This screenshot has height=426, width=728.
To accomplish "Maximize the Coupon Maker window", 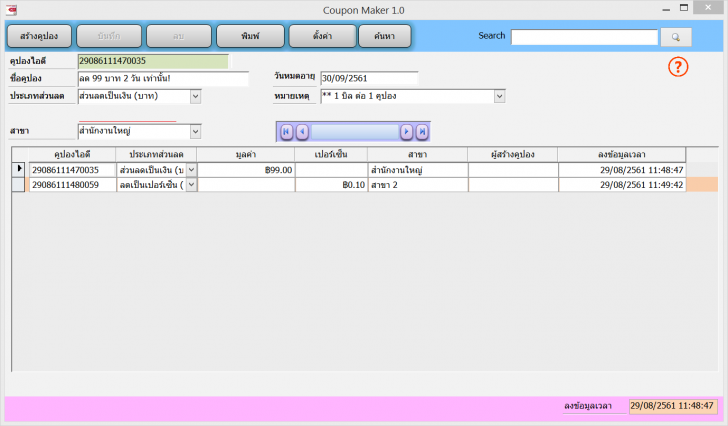I will point(684,8).
